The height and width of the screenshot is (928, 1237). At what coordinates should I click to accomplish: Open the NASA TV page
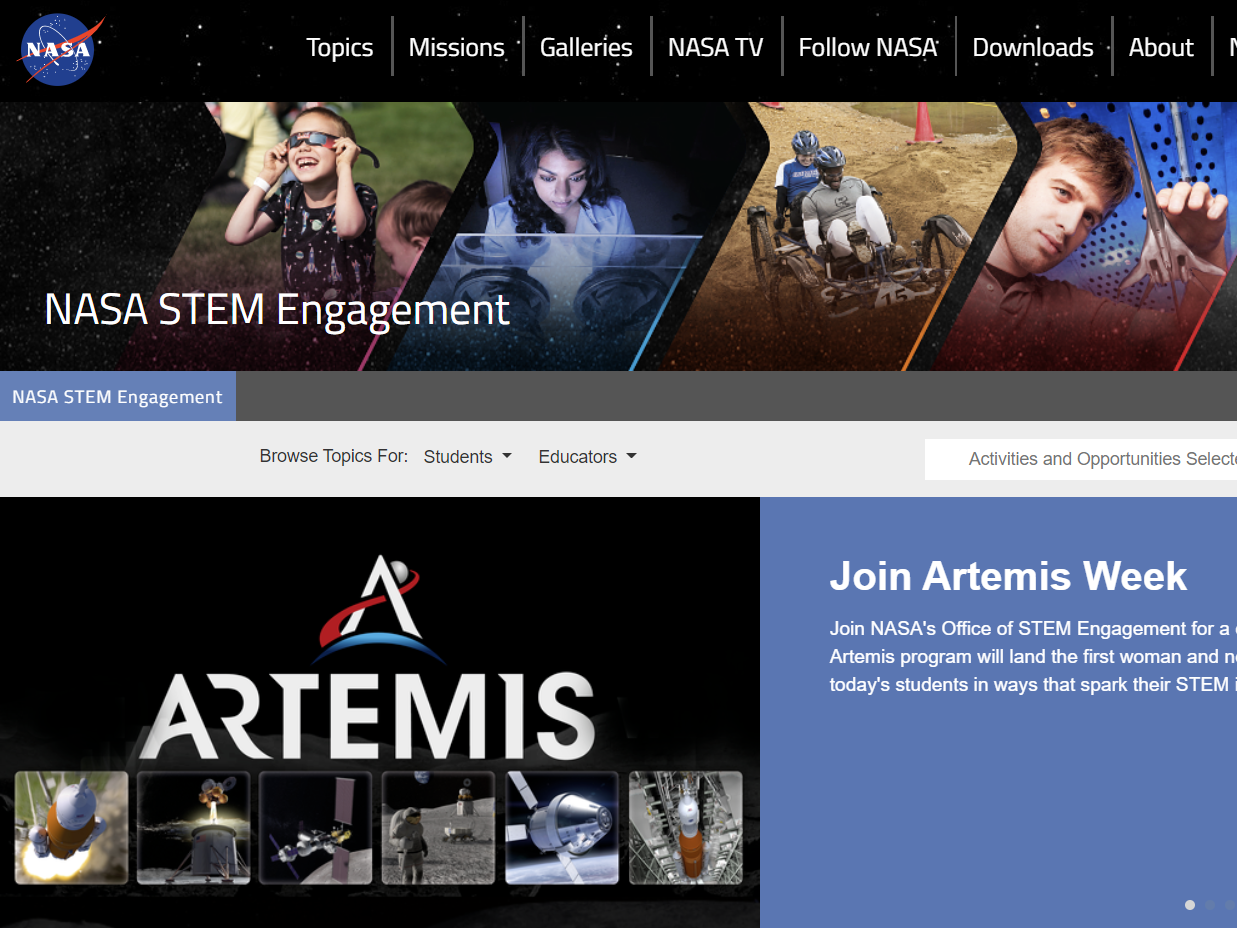coord(716,47)
